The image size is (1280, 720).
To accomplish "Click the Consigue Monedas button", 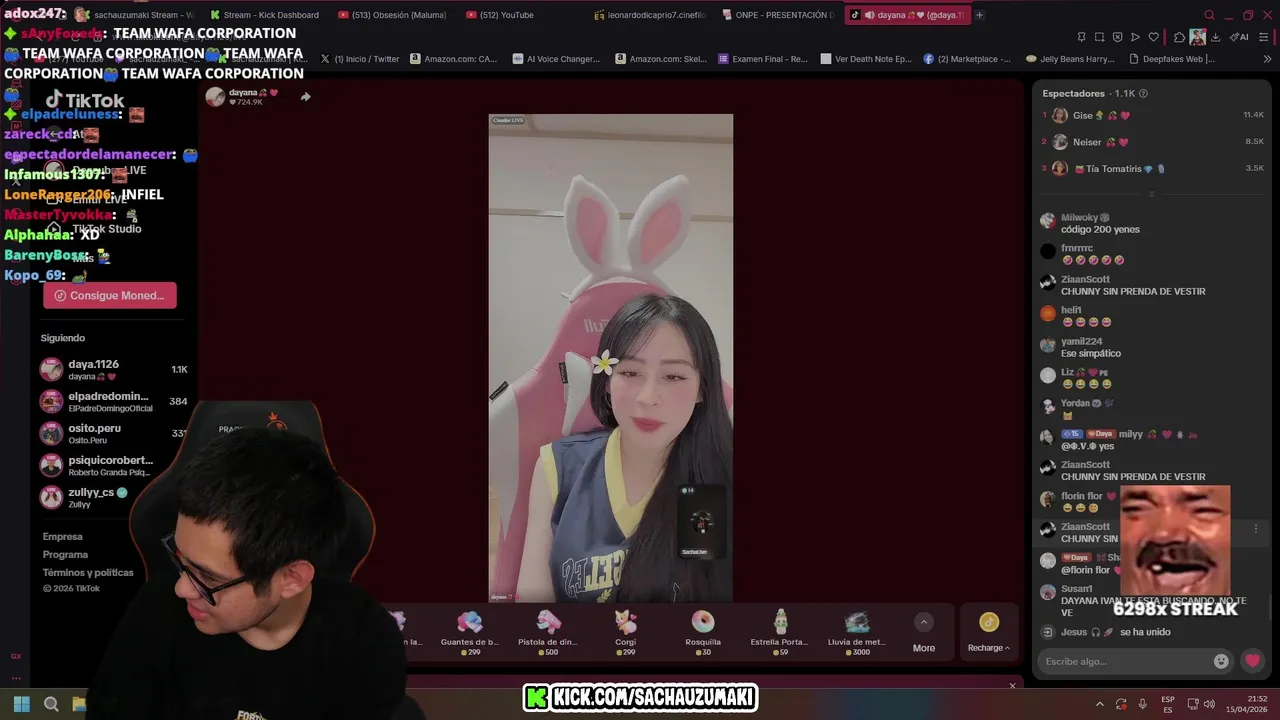I will pyautogui.click(x=110, y=296).
